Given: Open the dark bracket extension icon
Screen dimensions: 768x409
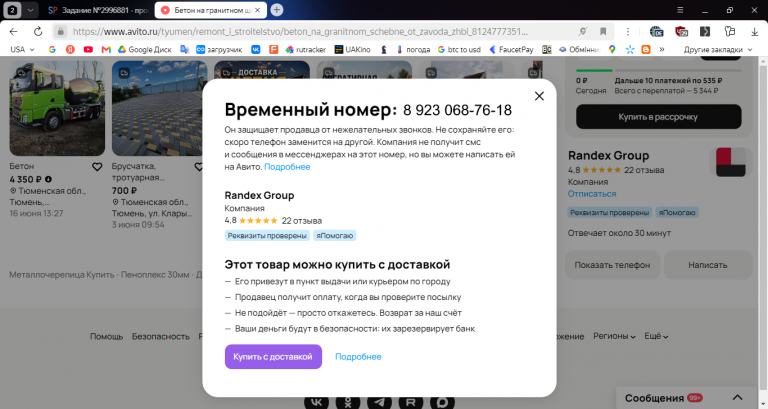Looking at the screenshot, I should [x=705, y=32].
